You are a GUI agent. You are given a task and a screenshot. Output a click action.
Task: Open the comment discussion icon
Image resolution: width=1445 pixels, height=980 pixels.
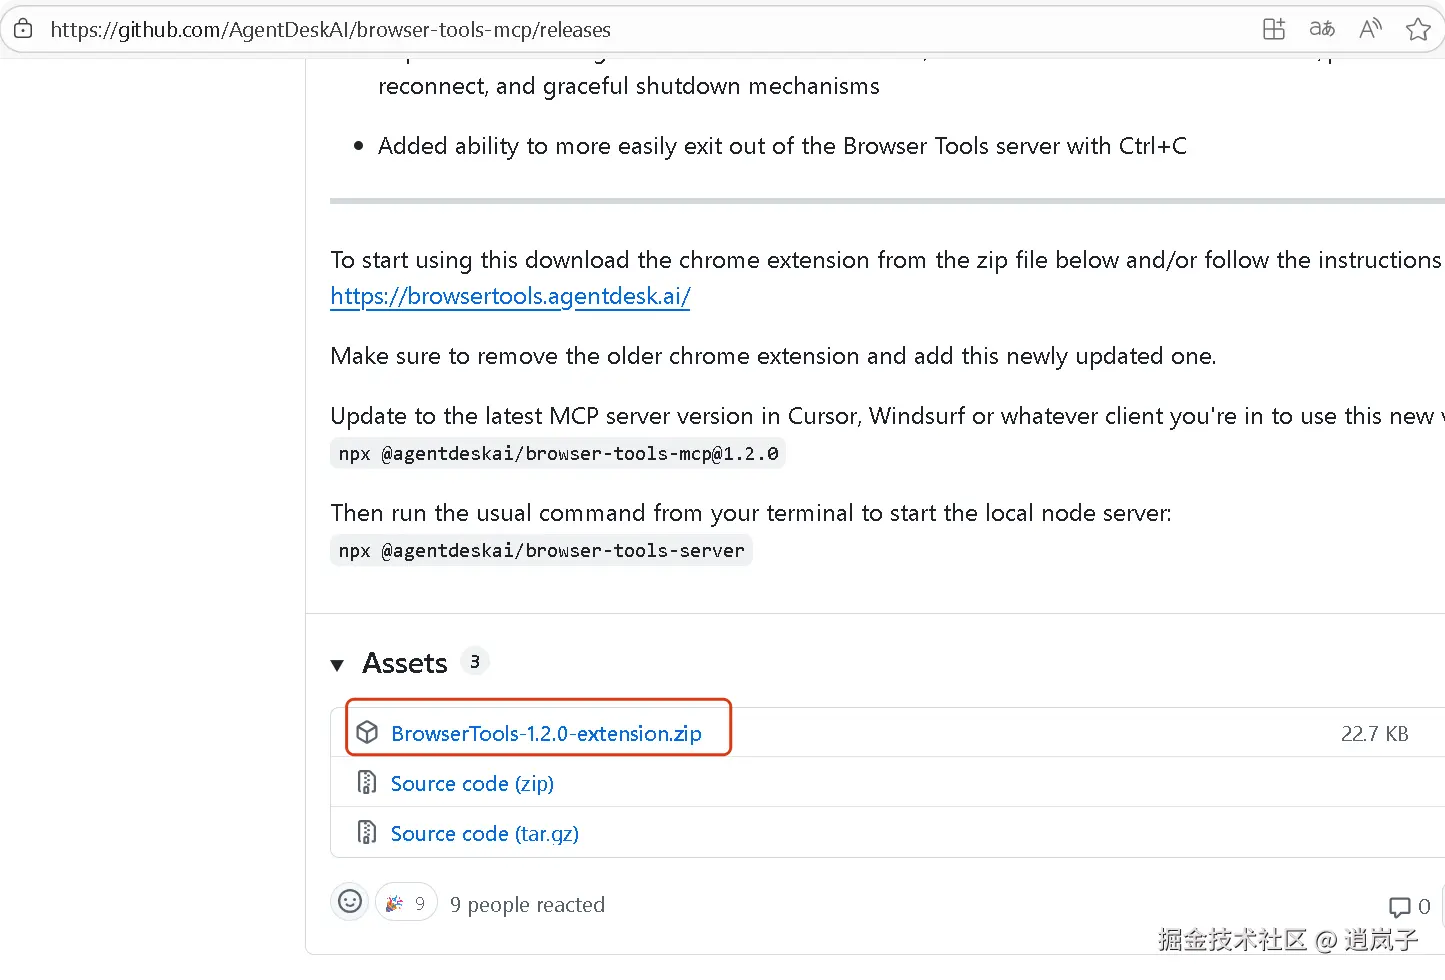(x=1400, y=907)
